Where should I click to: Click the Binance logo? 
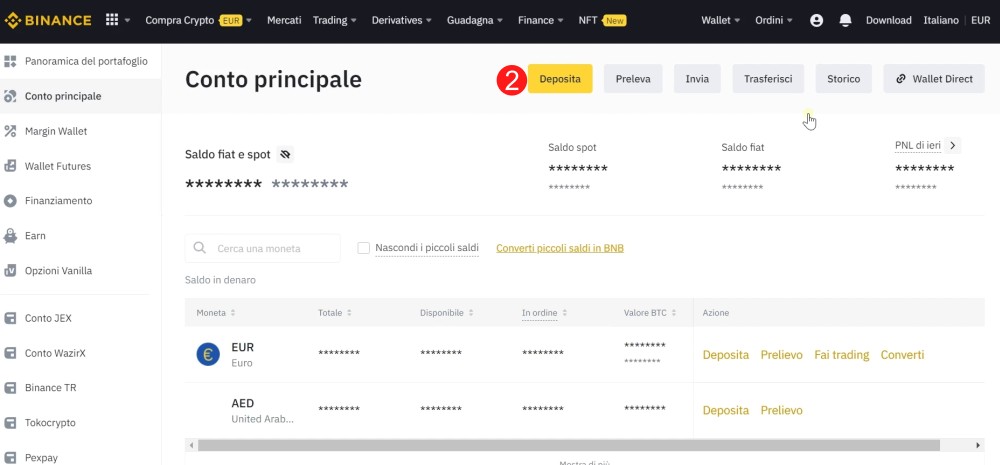pos(48,20)
